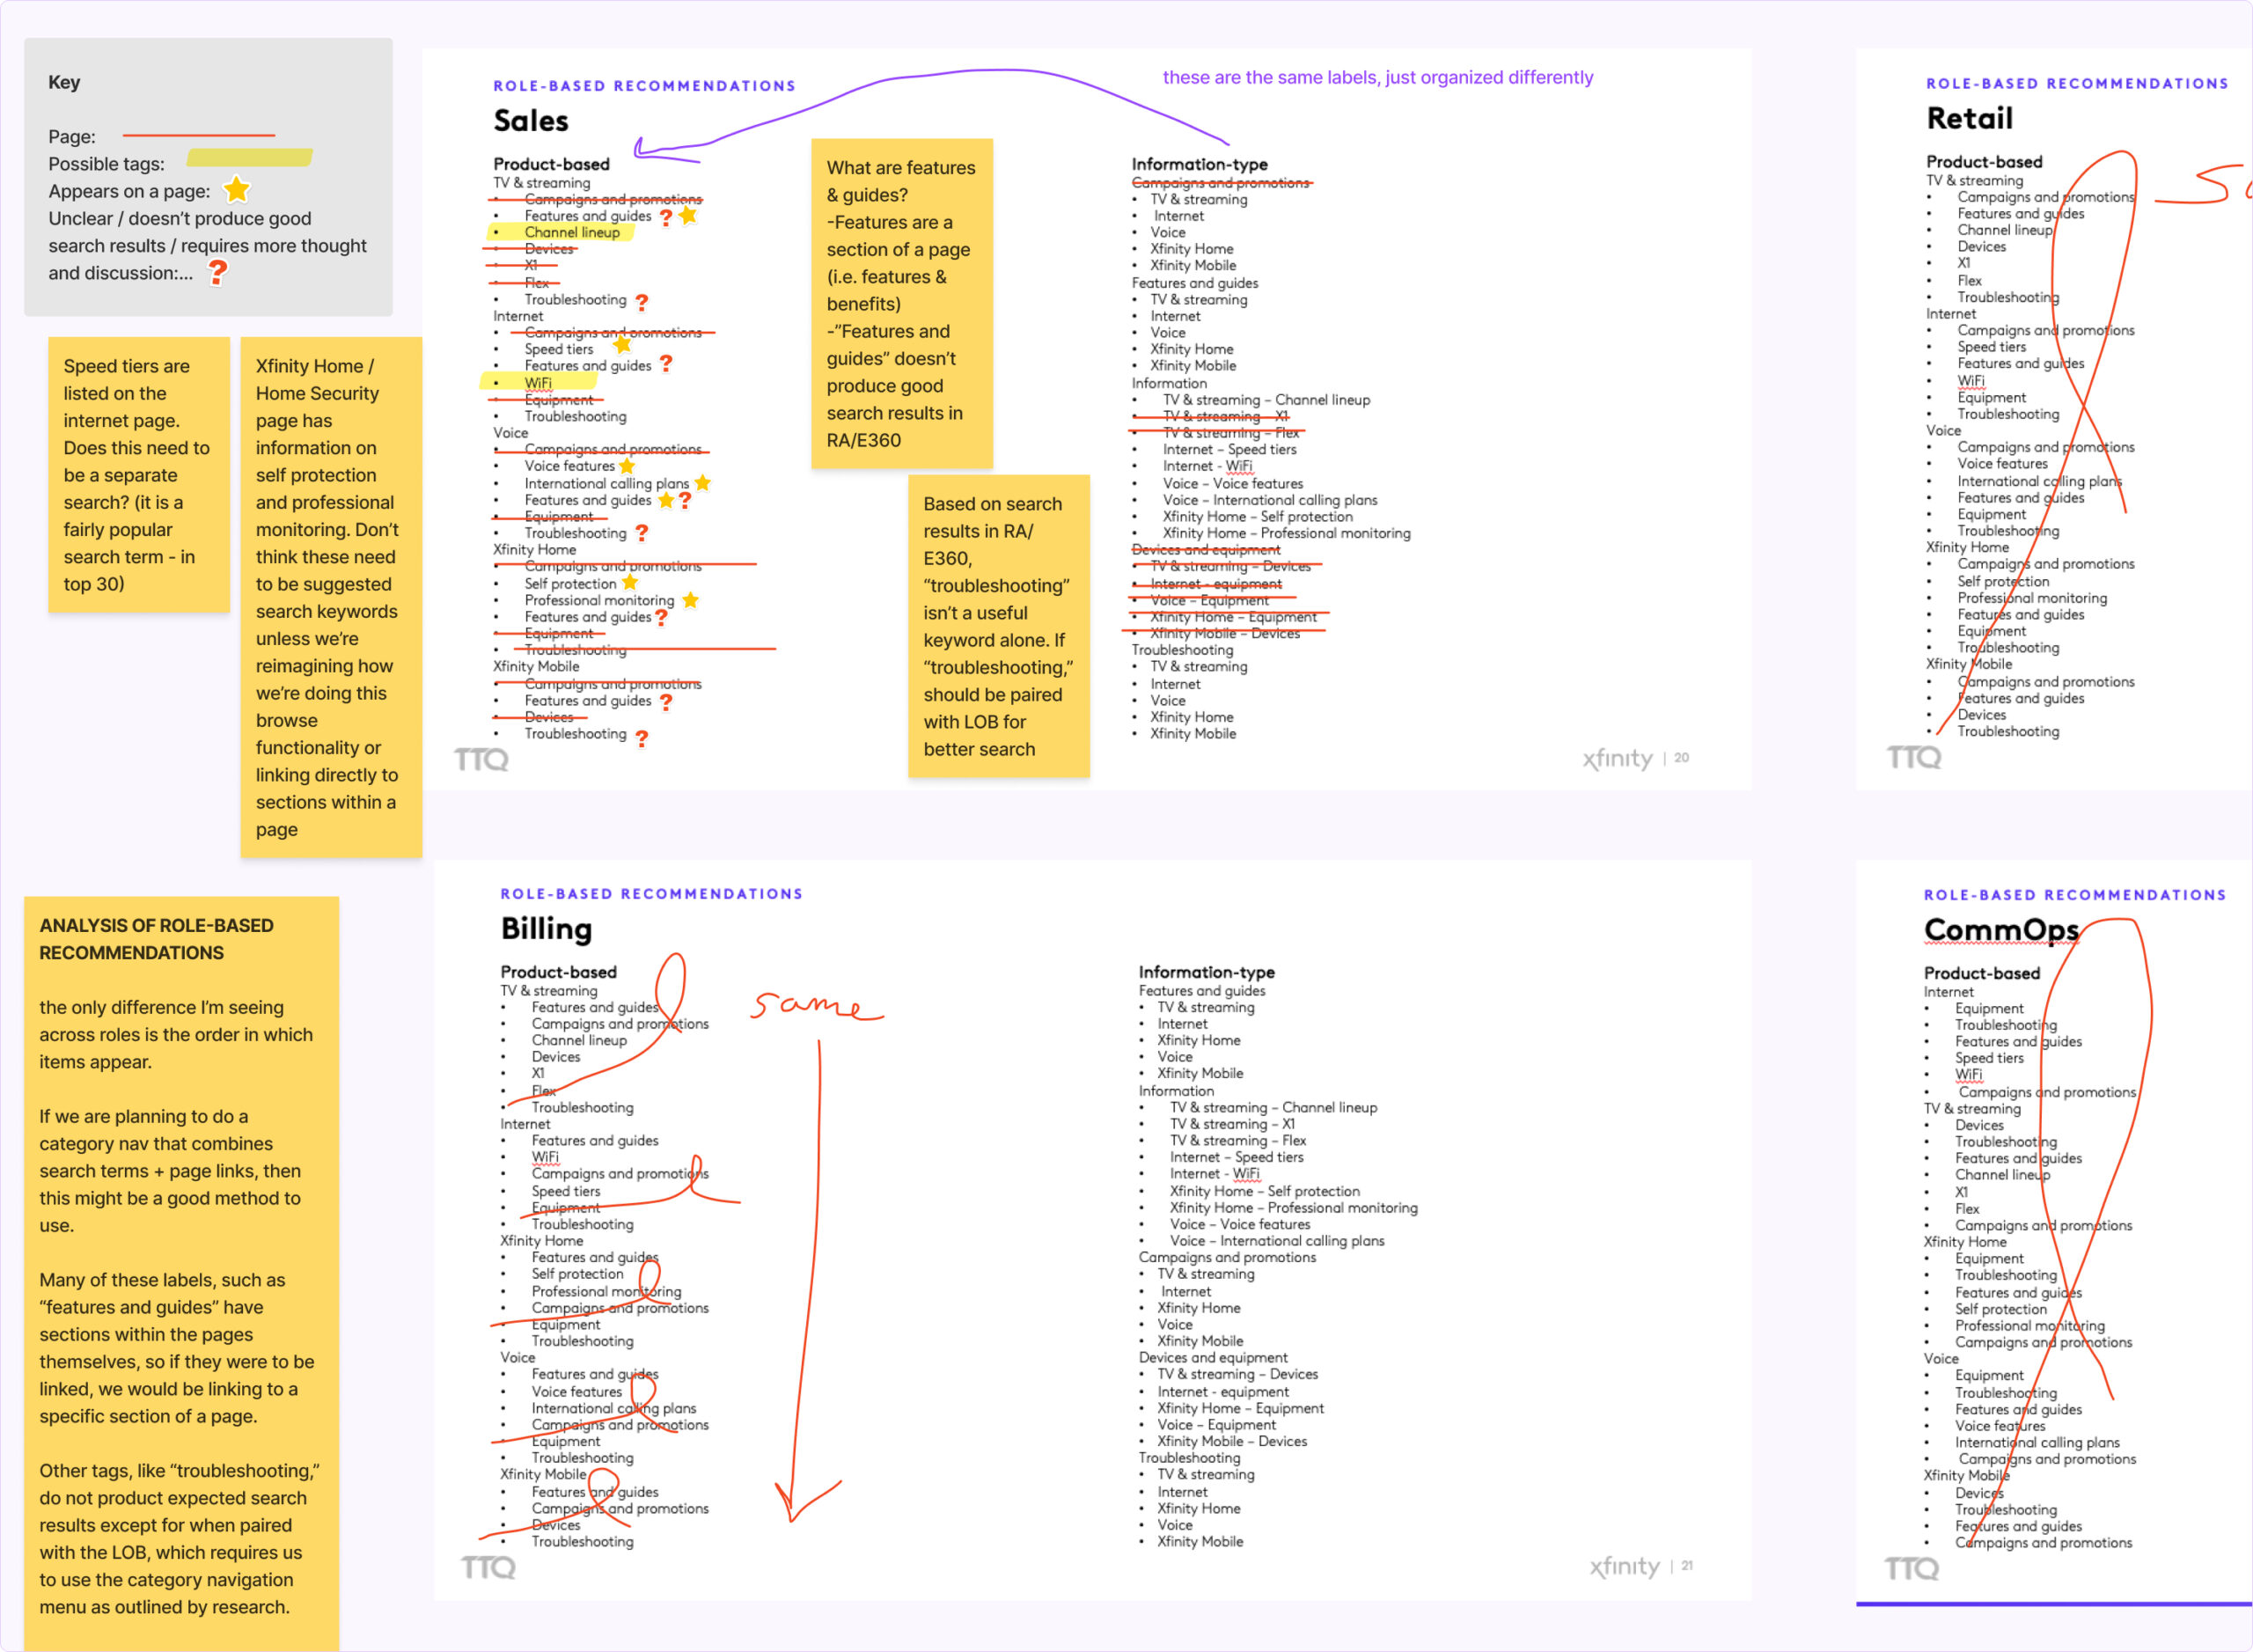Click the 'Retail' slide heading

(1969, 118)
